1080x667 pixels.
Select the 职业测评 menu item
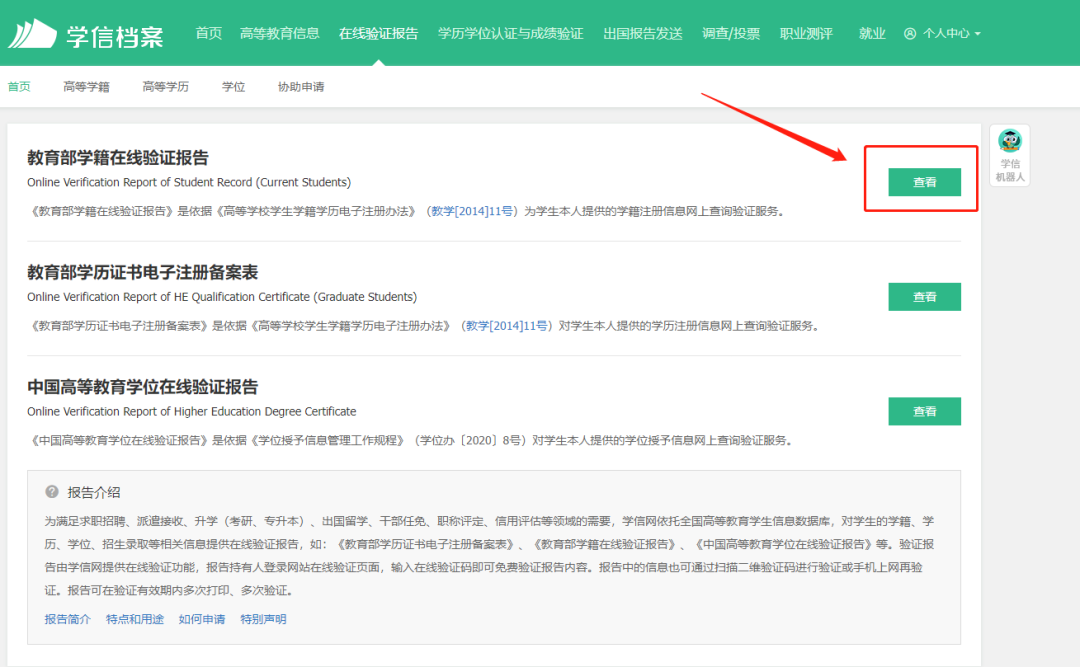click(x=806, y=33)
